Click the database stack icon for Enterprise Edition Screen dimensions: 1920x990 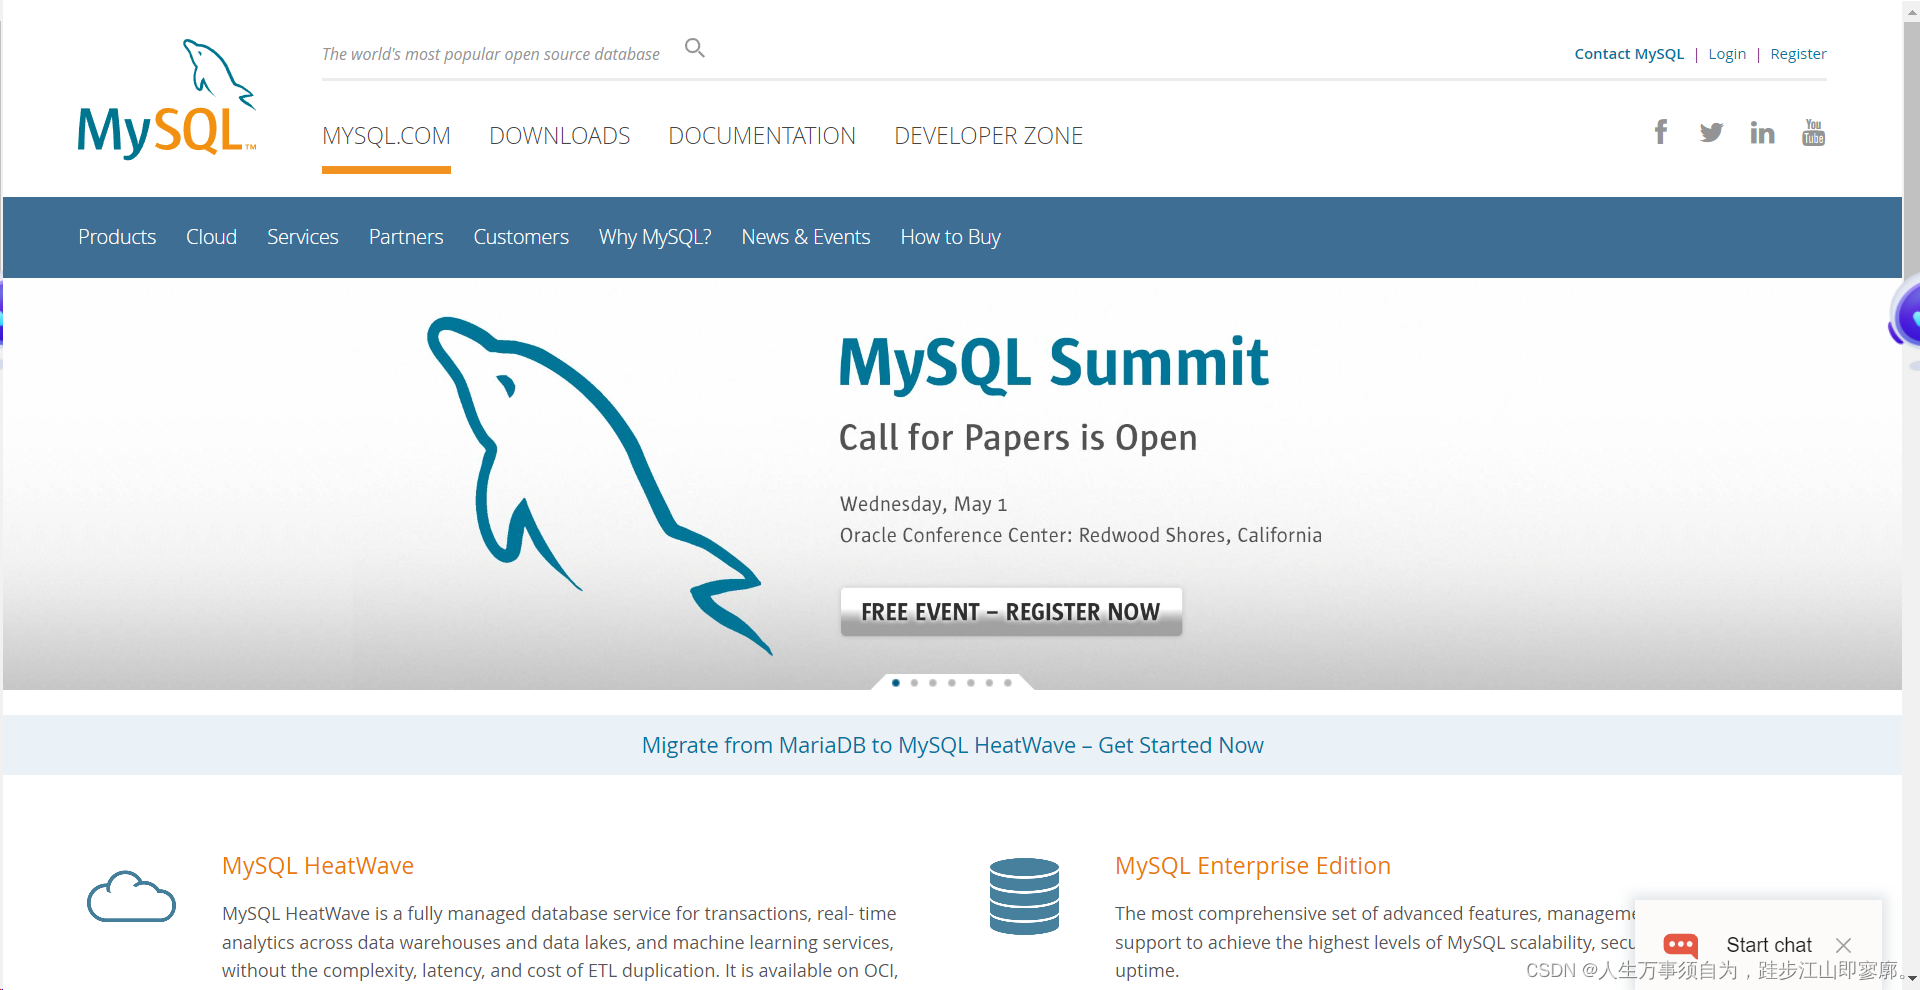(1024, 896)
